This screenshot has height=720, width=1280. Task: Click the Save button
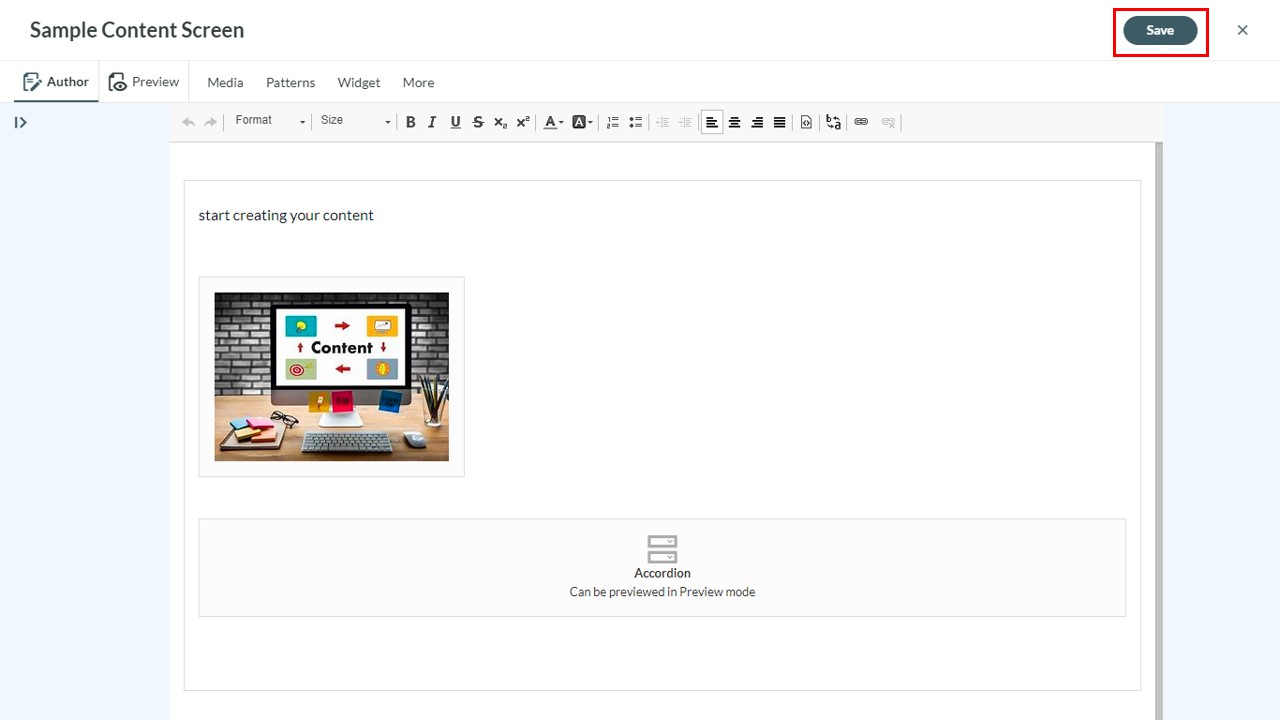click(1160, 30)
